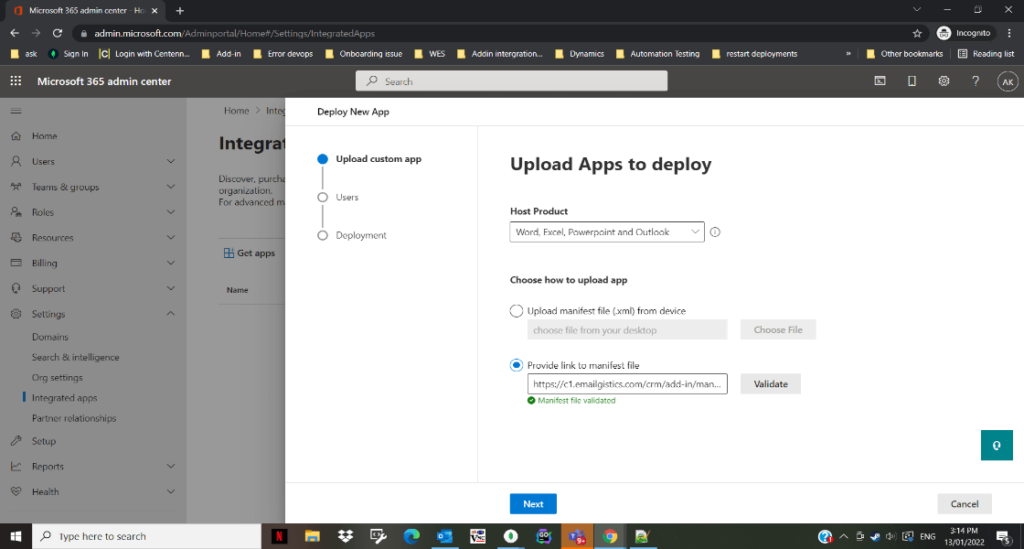This screenshot has height=549, width=1024.
Task: Open the Other bookmarks folder
Action: (x=904, y=54)
